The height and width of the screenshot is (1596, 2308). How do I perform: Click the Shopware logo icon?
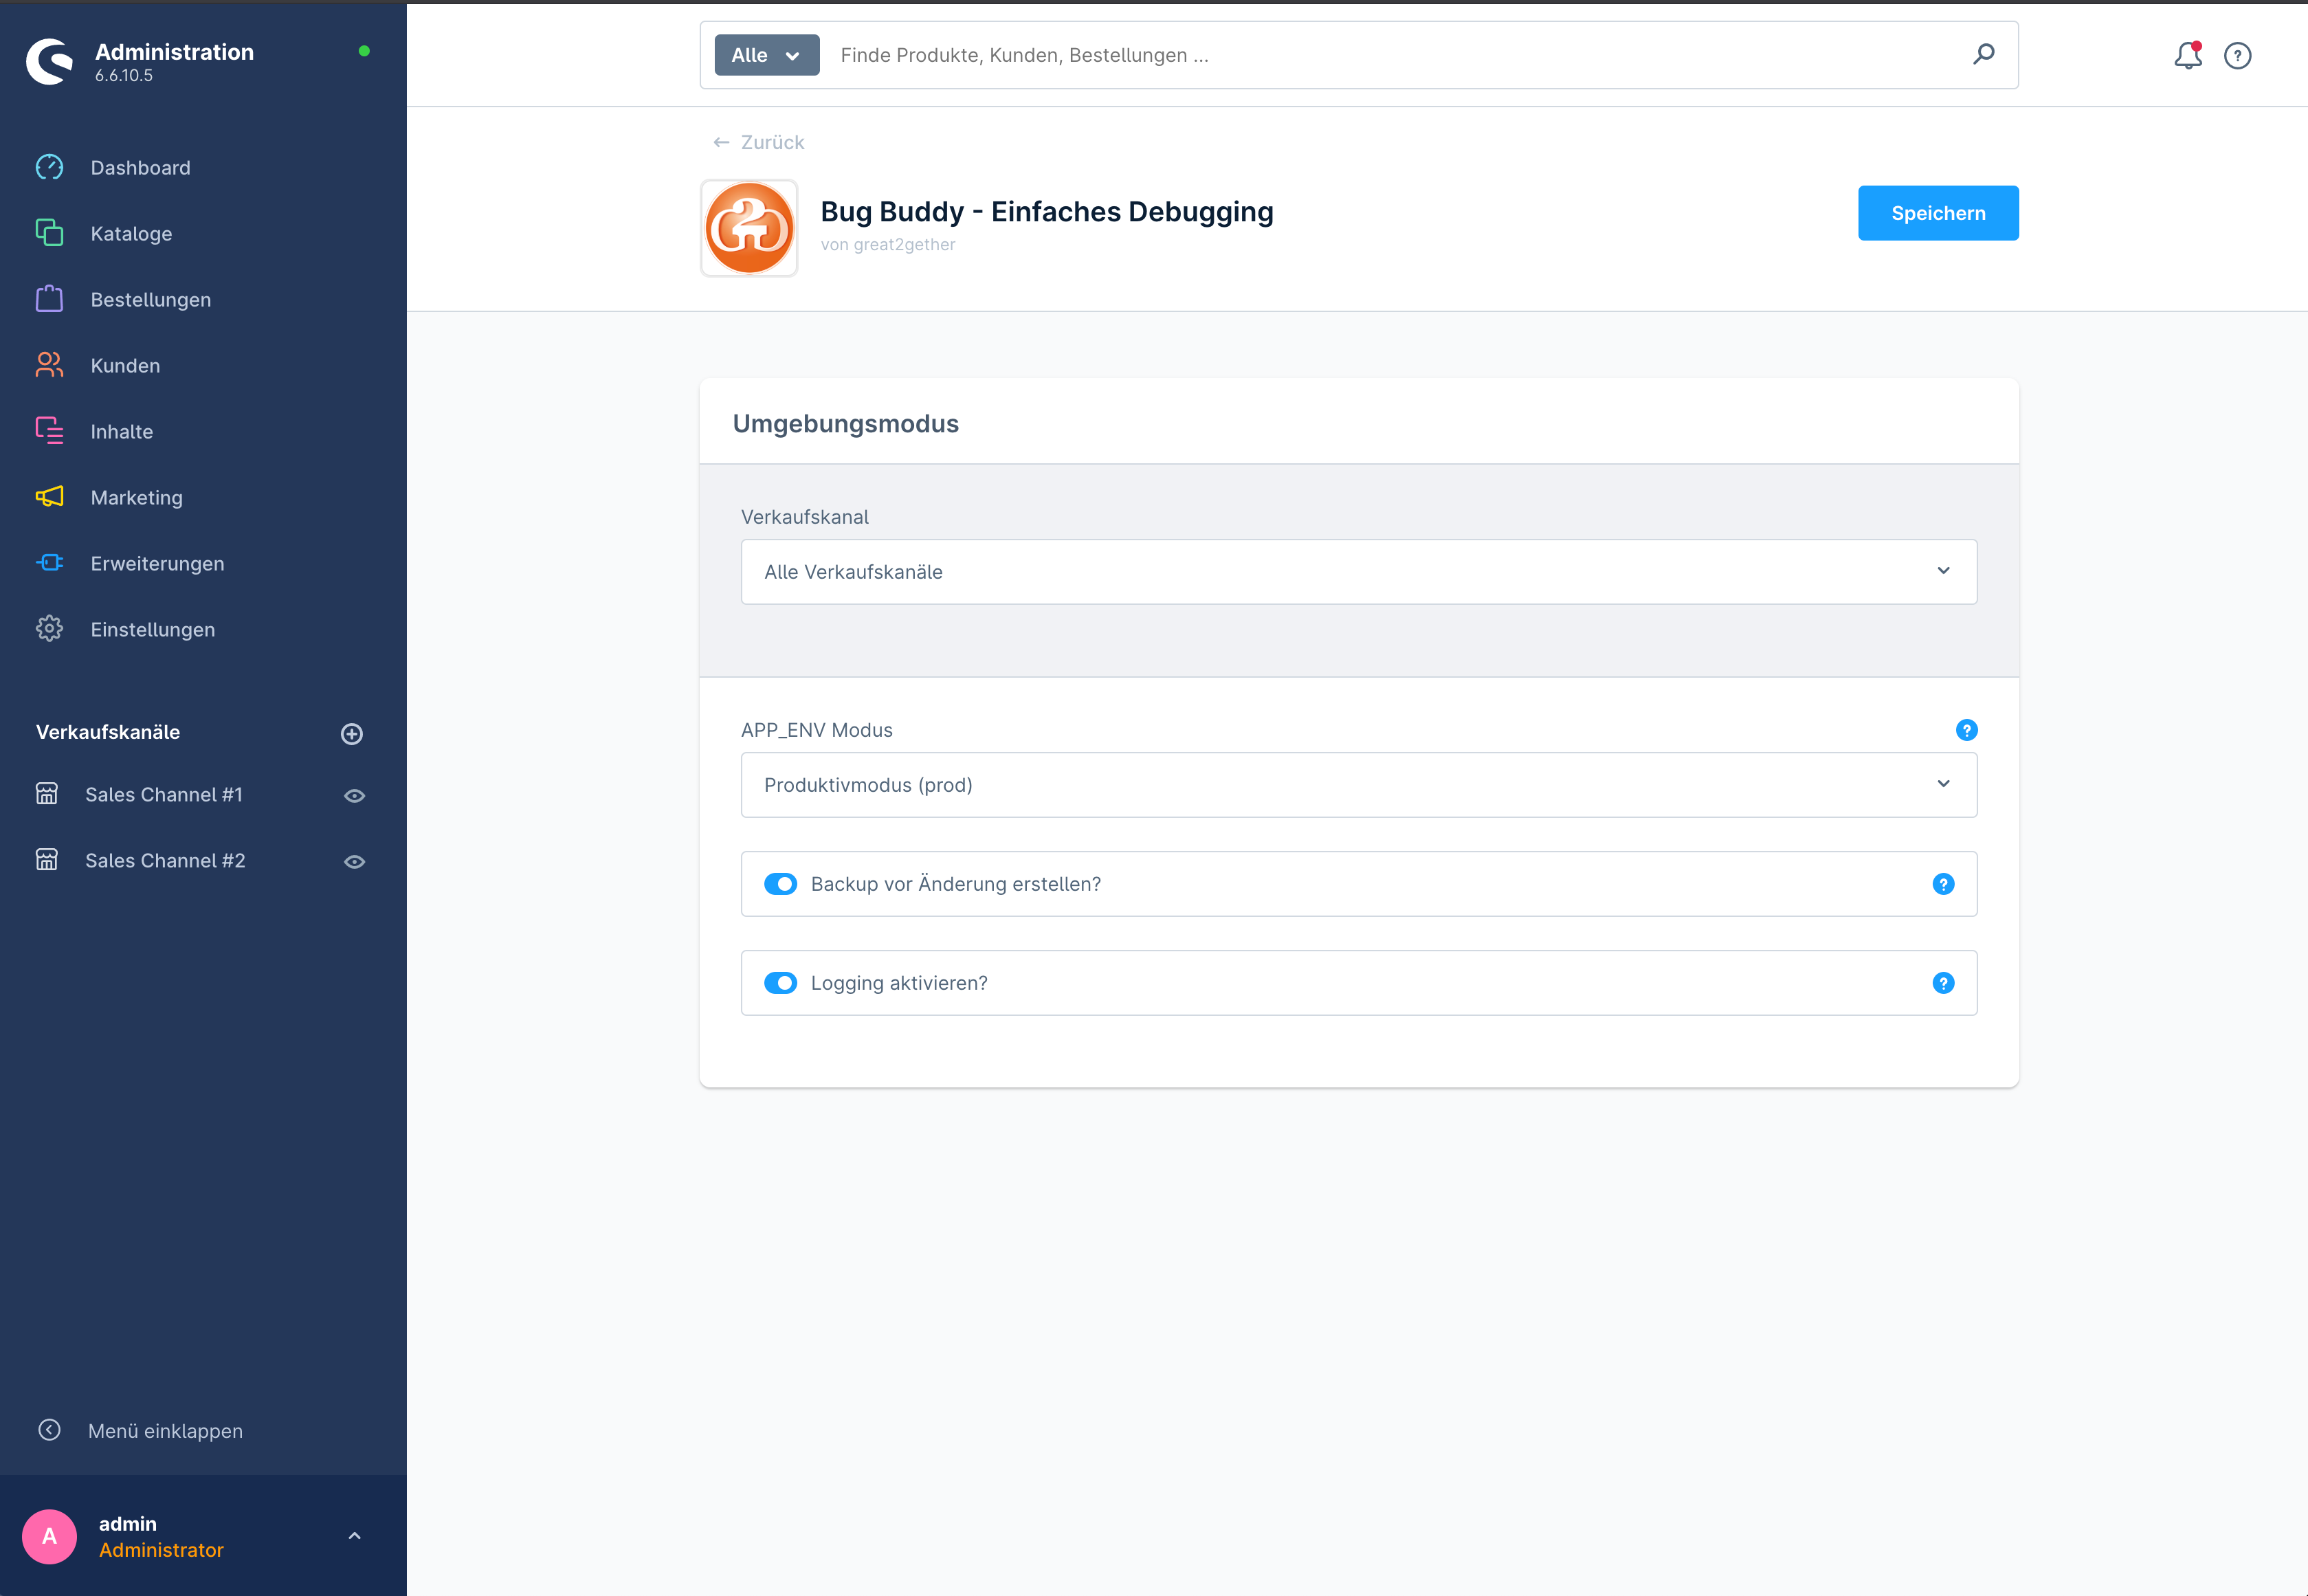(49, 62)
